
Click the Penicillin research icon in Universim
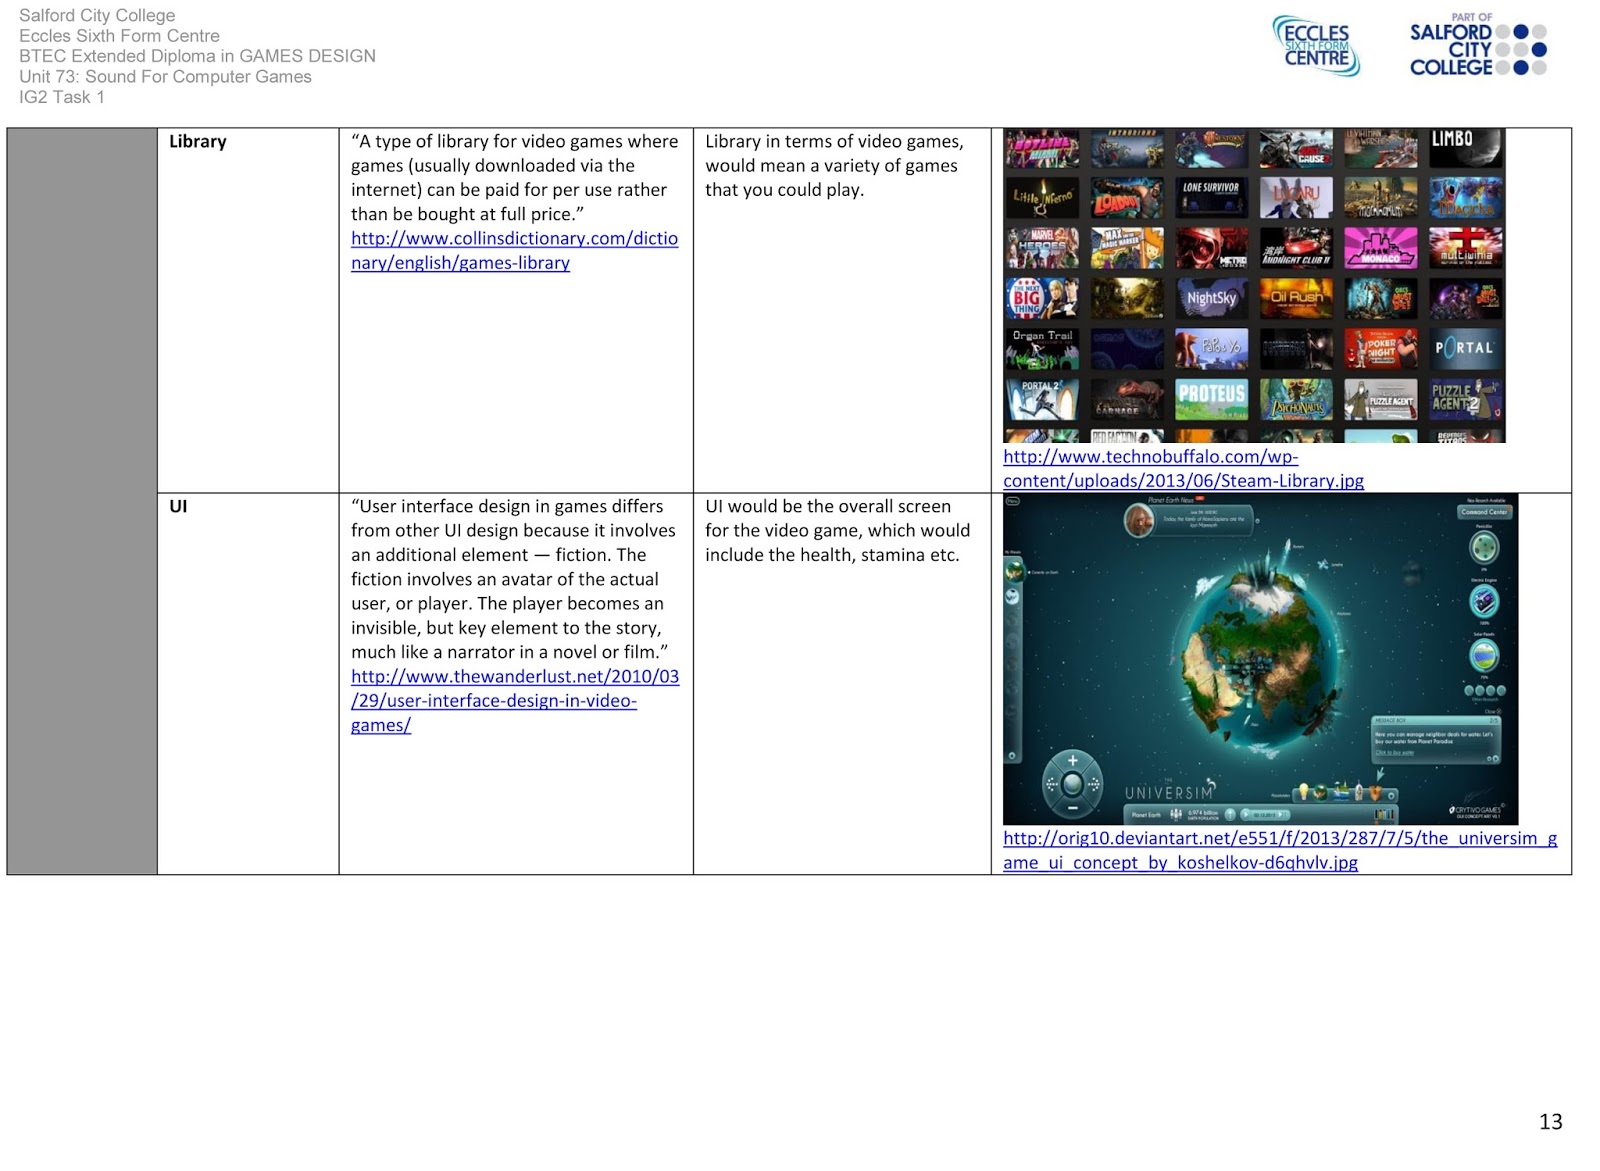(1484, 548)
